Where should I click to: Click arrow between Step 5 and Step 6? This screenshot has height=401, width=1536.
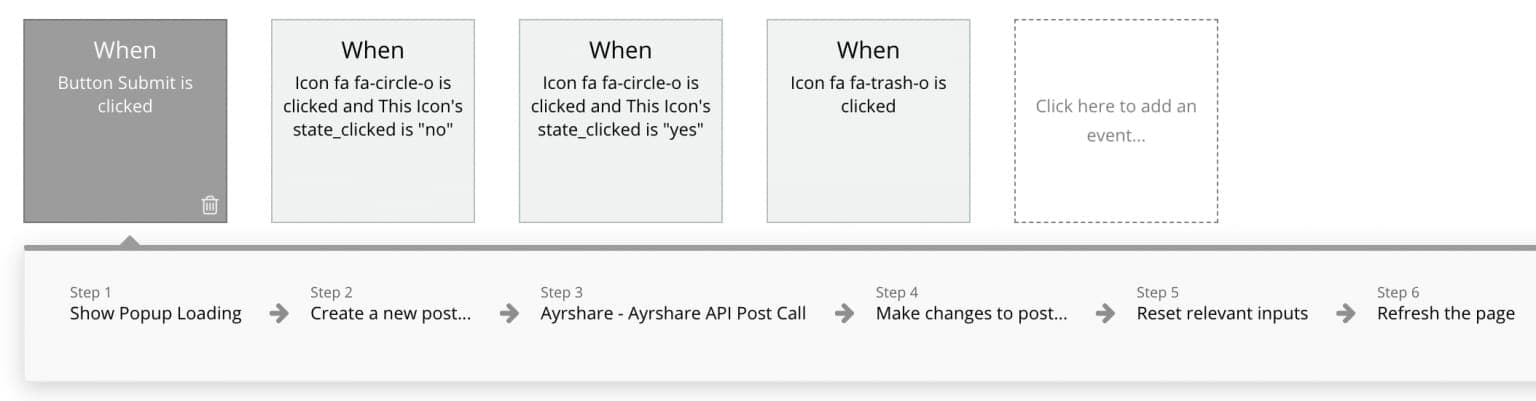click(1346, 314)
